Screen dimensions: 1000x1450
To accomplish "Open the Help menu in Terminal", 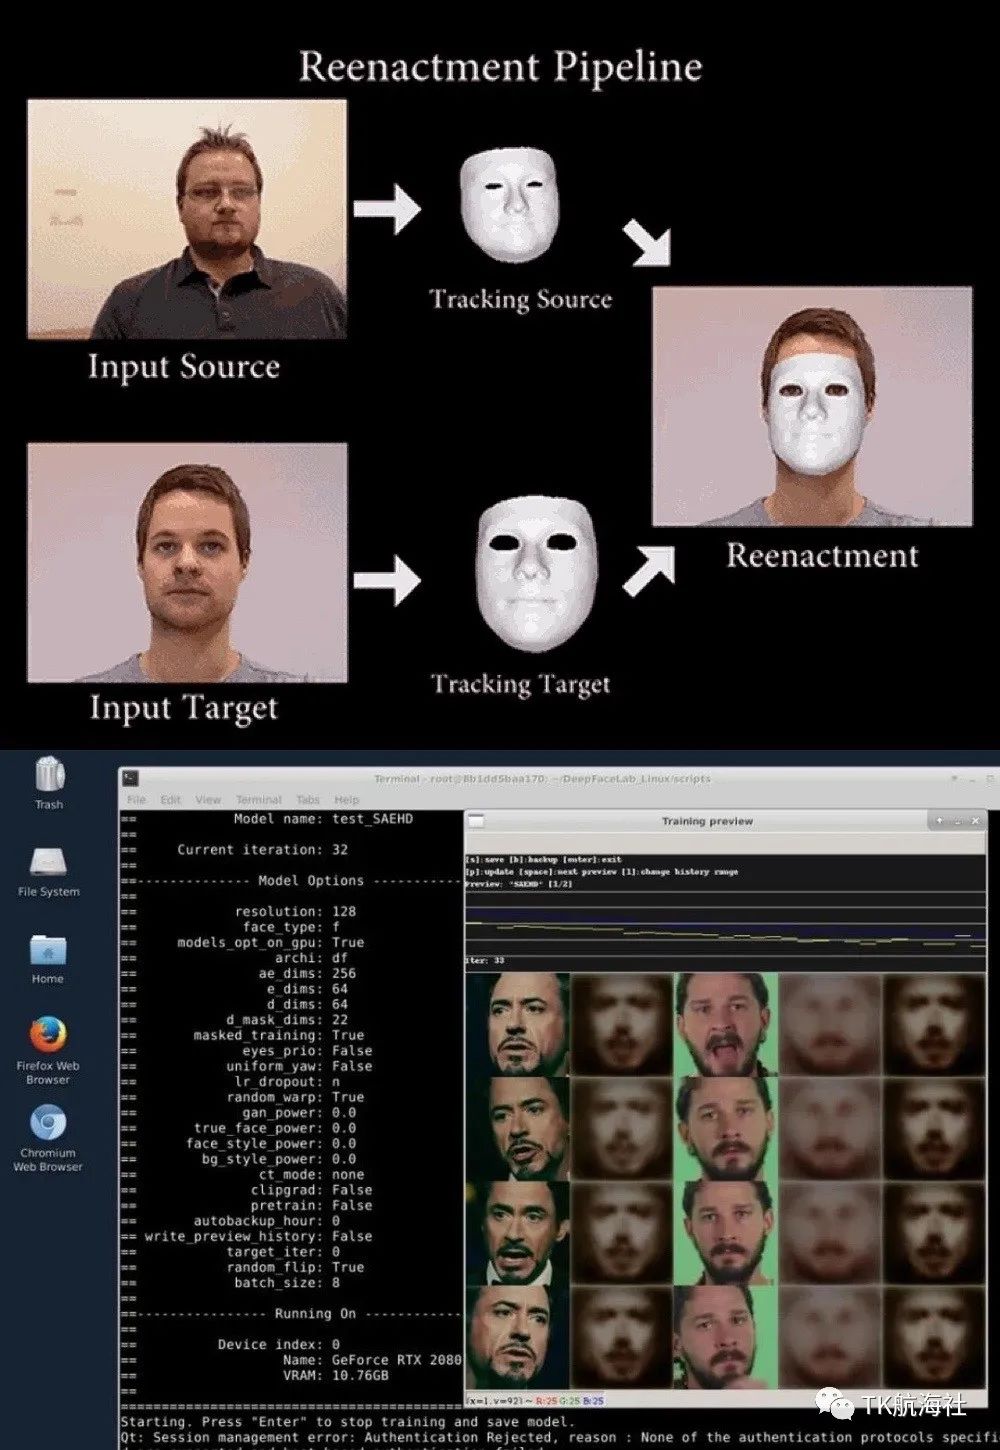I will click(347, 799).
